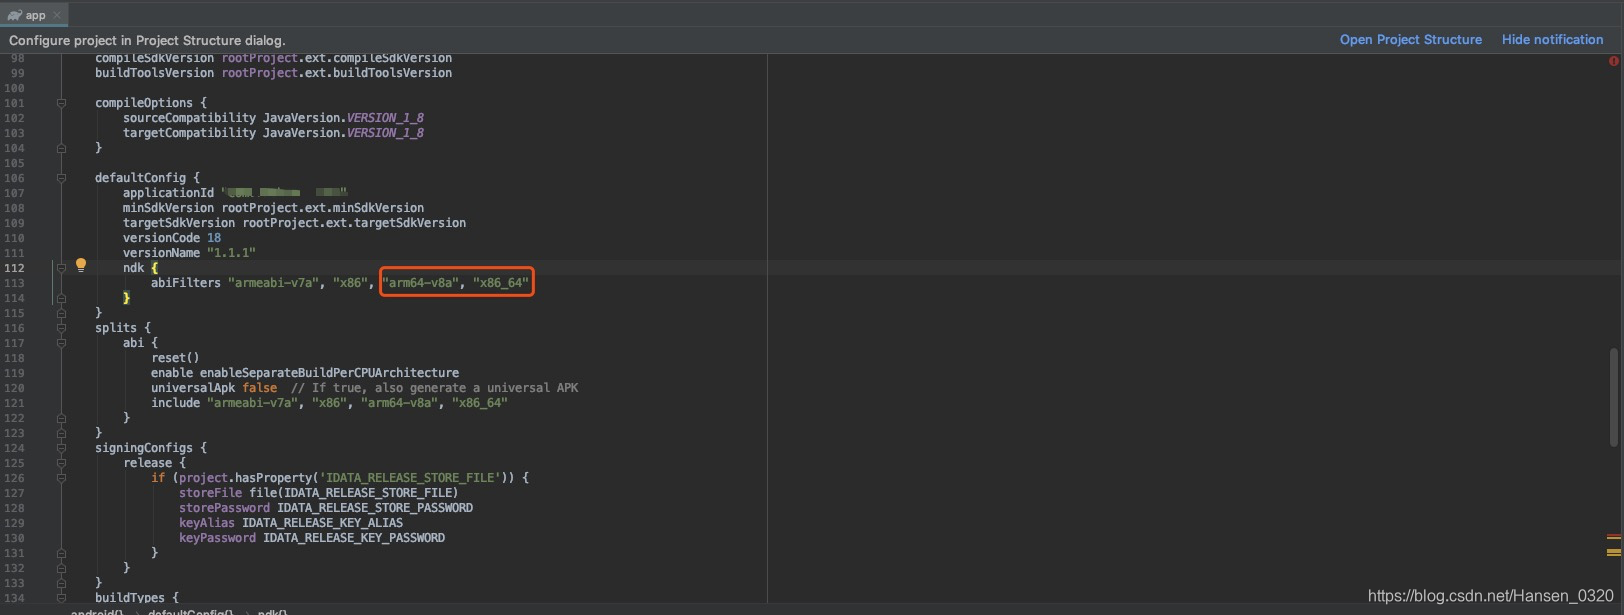Screen dimensions: 1624x615
Task: Click the word abiFilters on line 113
Action: (x=186, y=283)
